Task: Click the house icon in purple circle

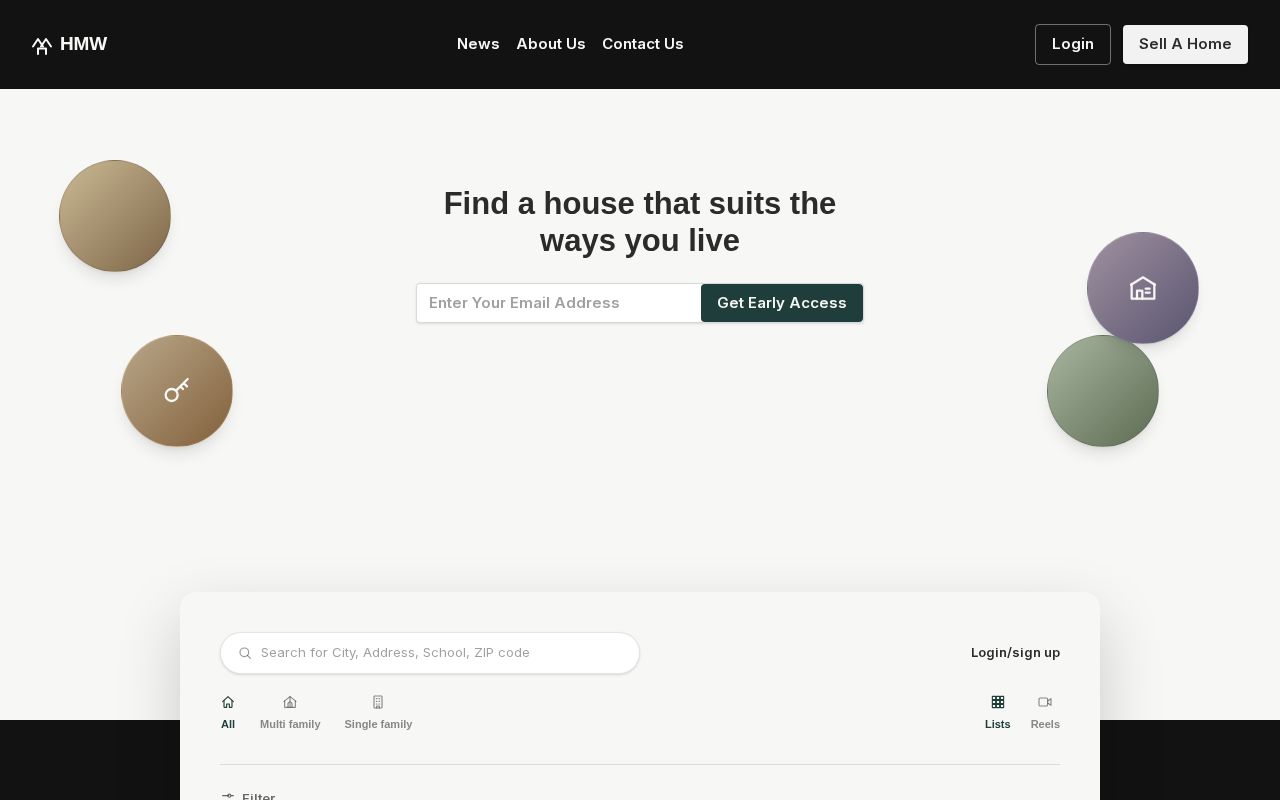Action: coord(1143,288)
